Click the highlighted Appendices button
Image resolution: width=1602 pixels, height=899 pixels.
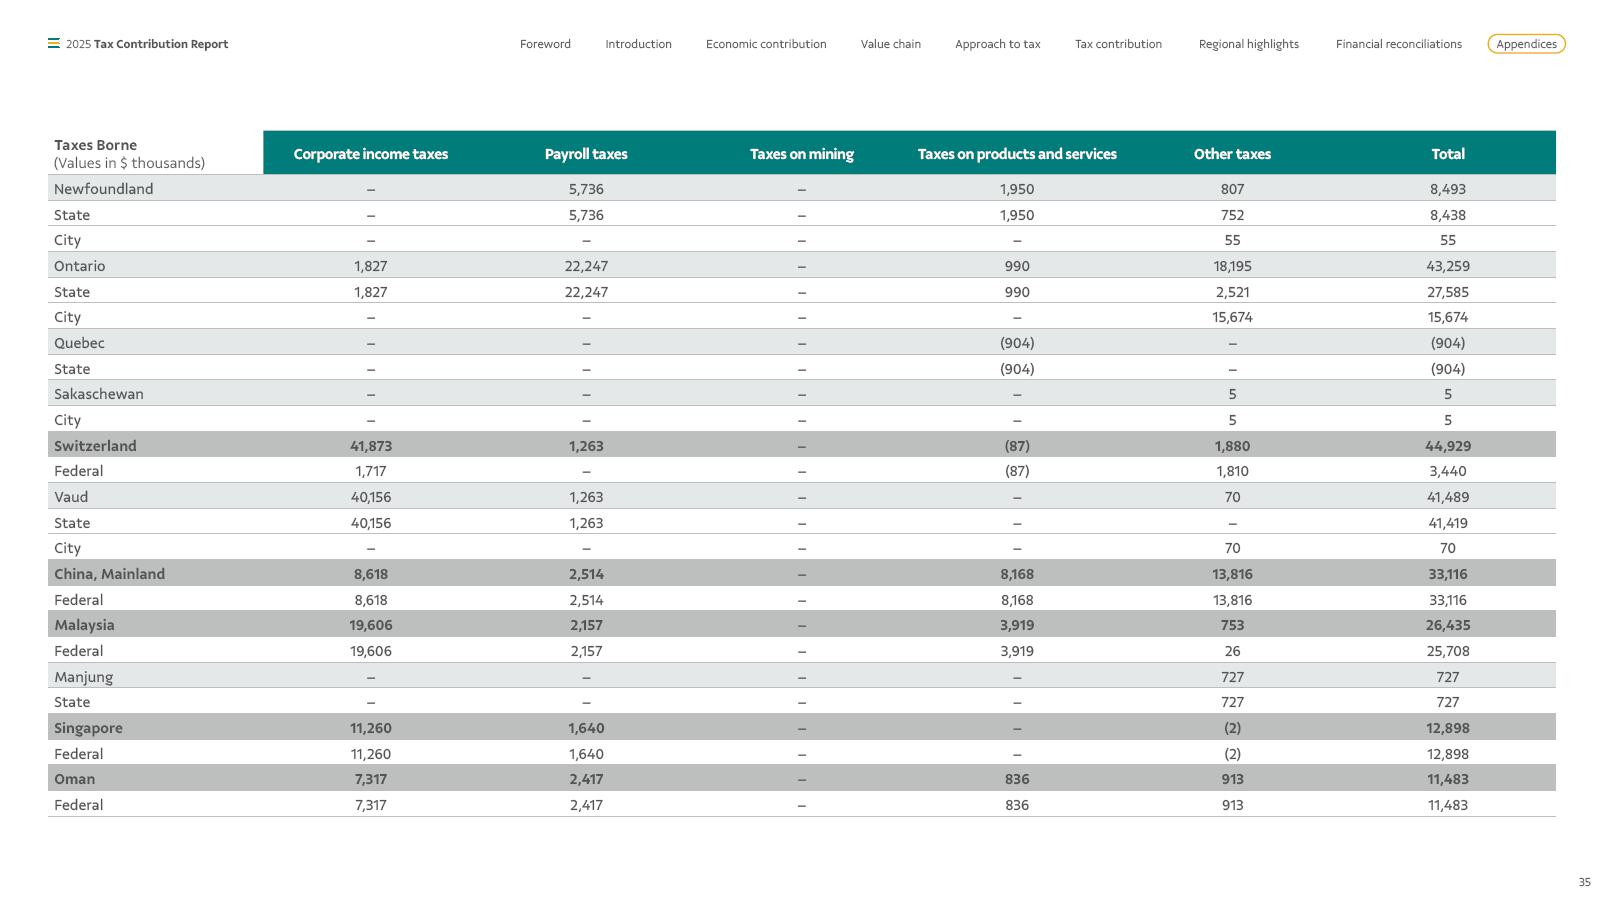1526,44
